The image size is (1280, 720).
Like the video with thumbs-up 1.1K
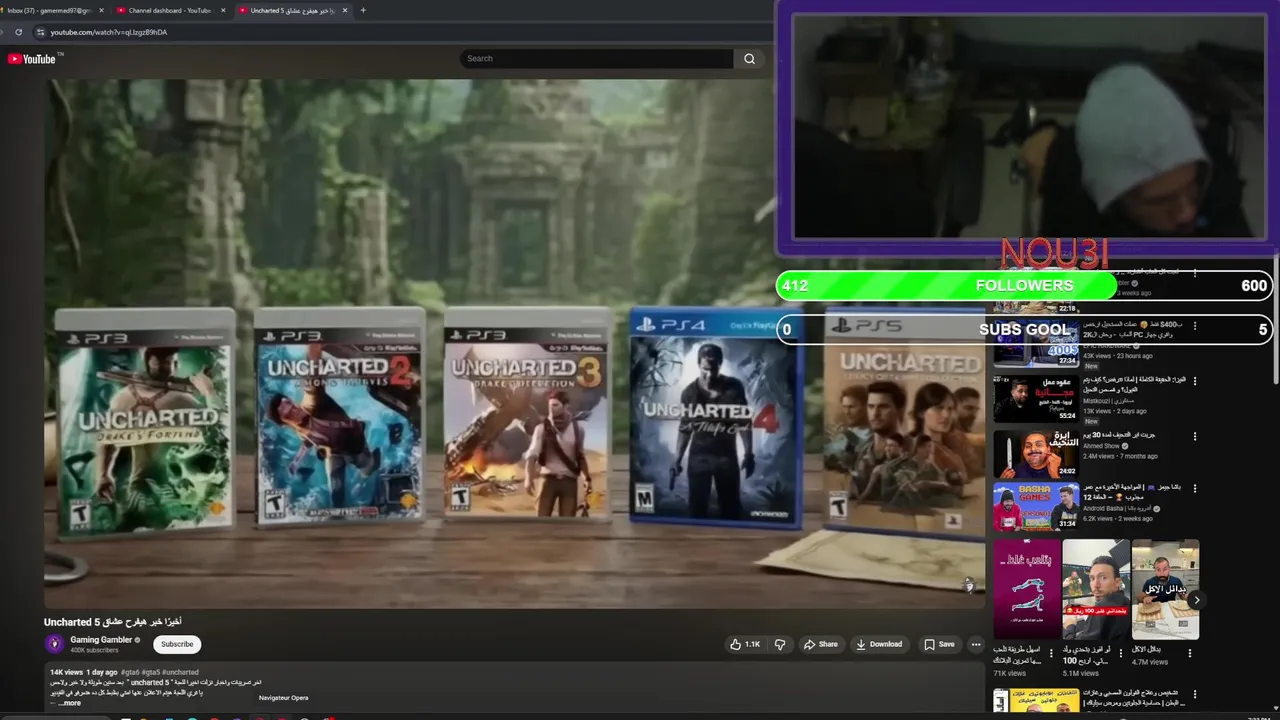[745, 645]
